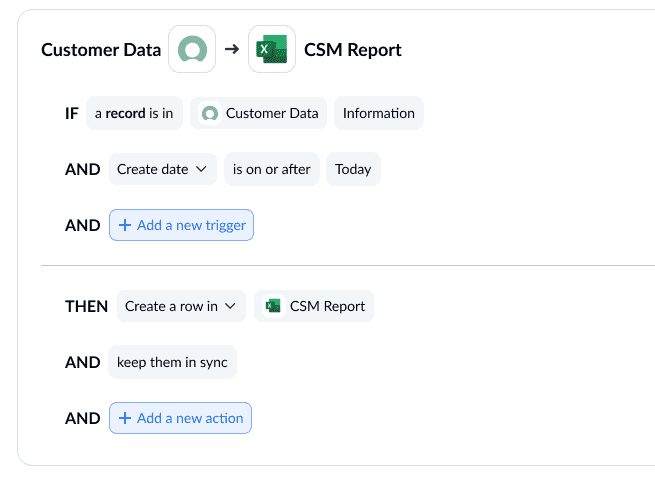Edit the Today date value
This screenshot has height=478, width=655.
click(x=353, y=170)
